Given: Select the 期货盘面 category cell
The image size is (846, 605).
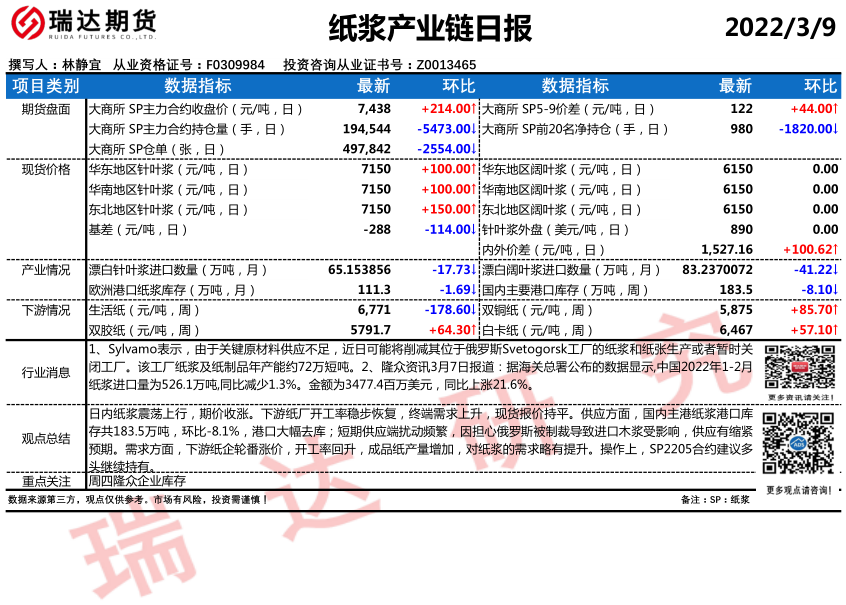Looking at the screenshot, I should tap(46, 109).
